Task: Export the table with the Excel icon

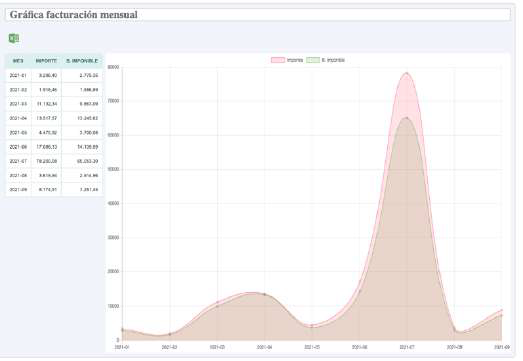Action: coord(14,38)
